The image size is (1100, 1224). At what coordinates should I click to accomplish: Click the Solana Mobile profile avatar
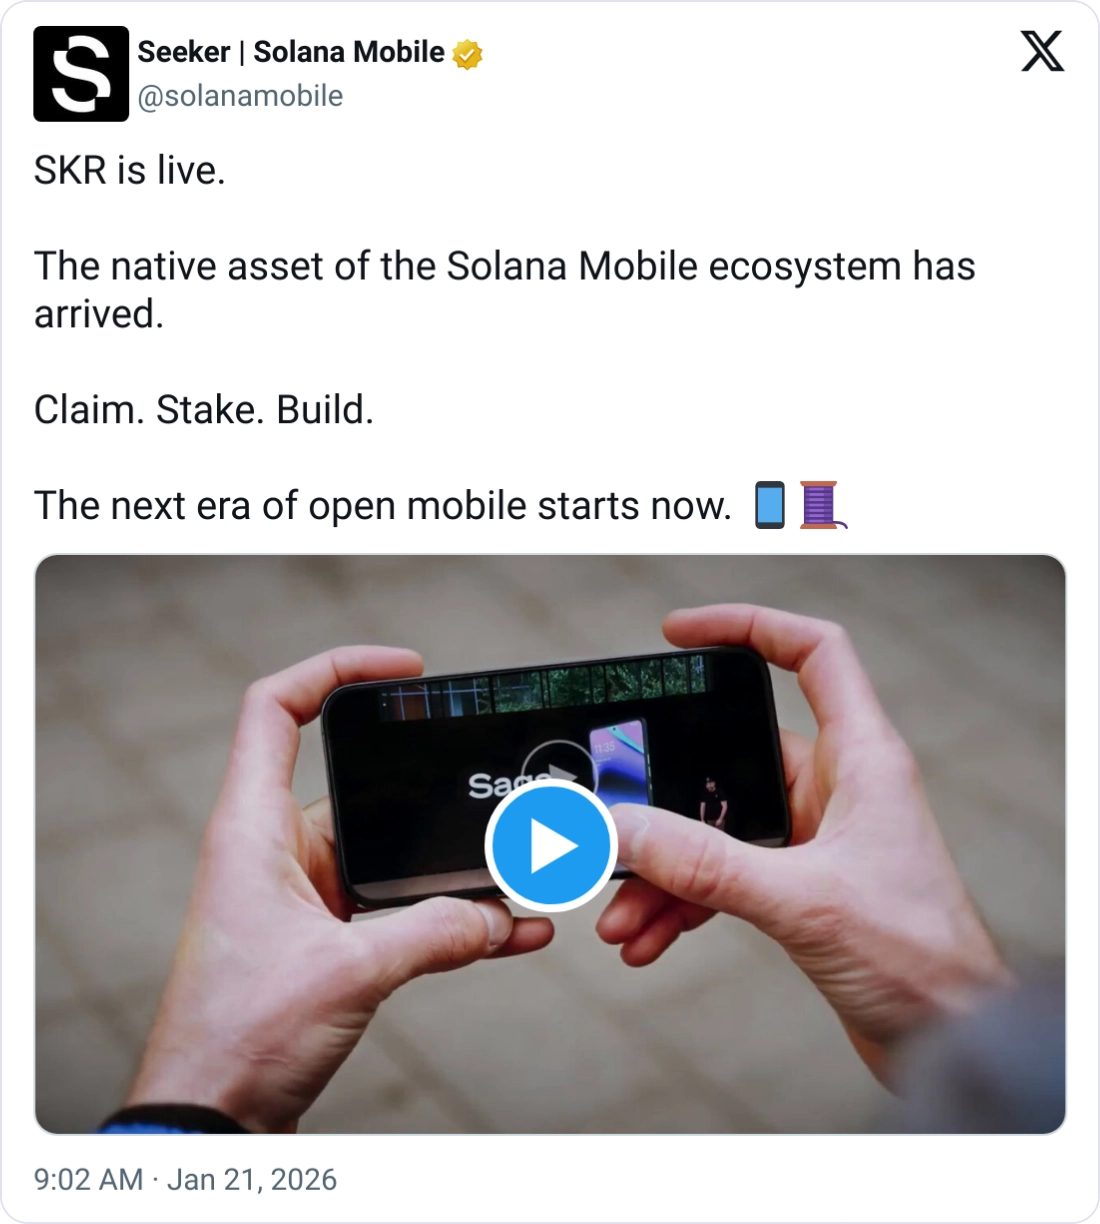point(81,74)
